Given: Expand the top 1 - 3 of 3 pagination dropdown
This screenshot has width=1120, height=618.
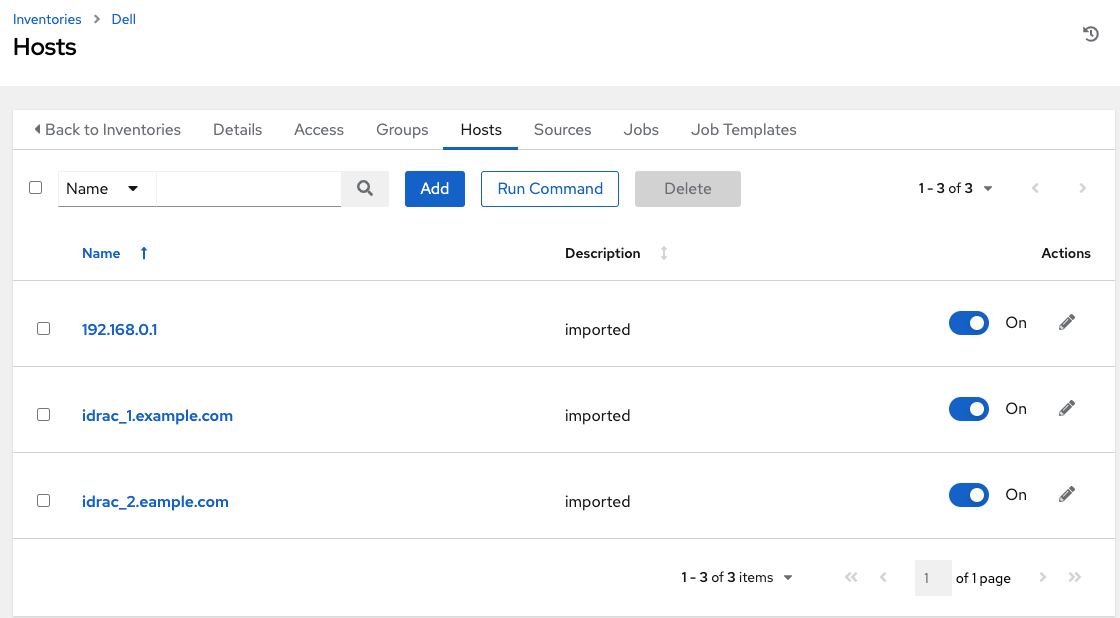Looking at the screenshot, I should pyautogui.click(x=956, y=188).
